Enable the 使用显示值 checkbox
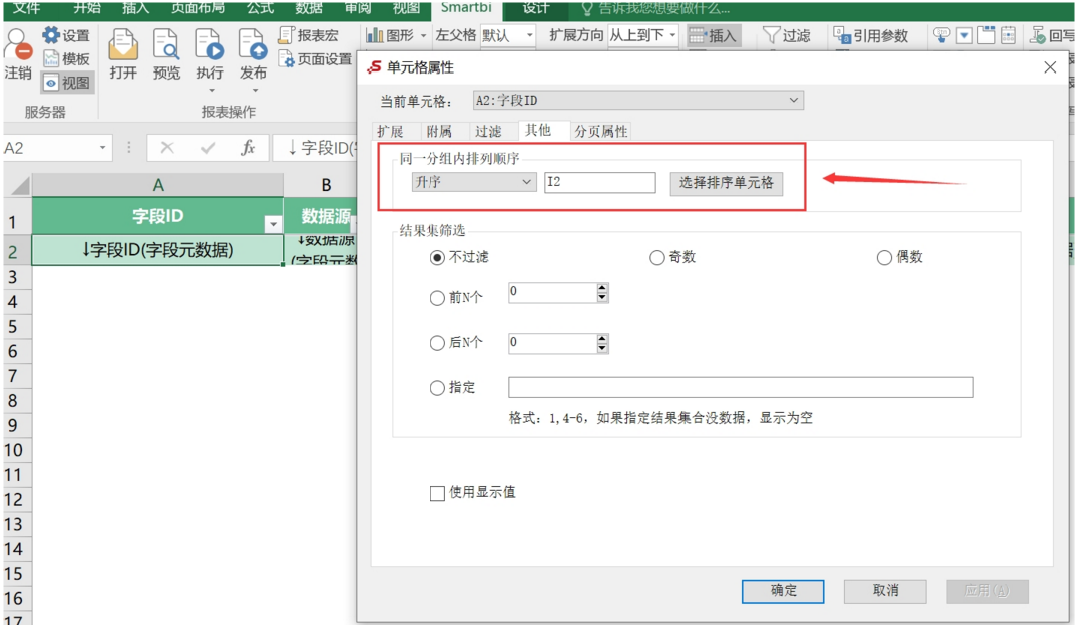Screen dimensions: 1076x625 (437, 493)
